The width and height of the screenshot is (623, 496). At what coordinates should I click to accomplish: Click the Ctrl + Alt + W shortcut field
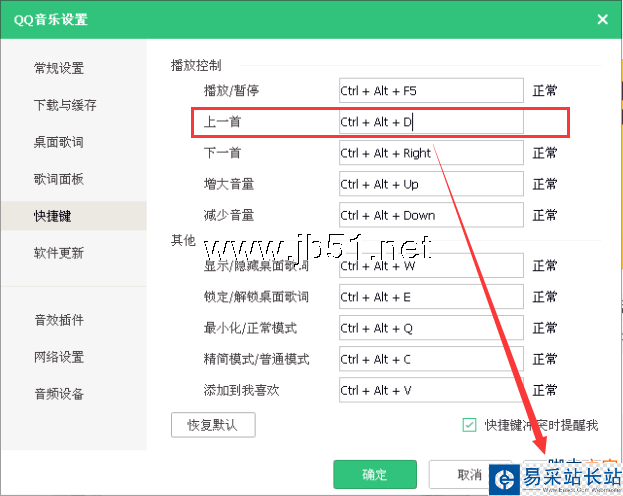pyautogui.click(x=431, y=265)
